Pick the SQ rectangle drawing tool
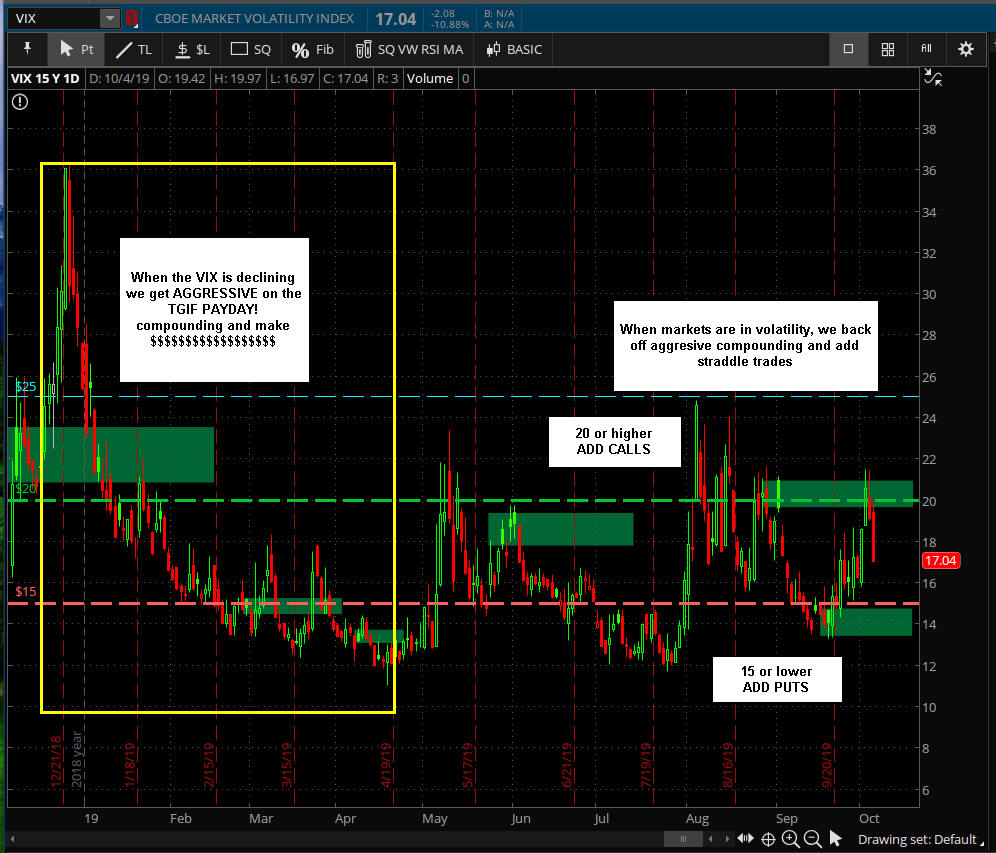Screen dimensions: 996x853 (x=251, y=49)
